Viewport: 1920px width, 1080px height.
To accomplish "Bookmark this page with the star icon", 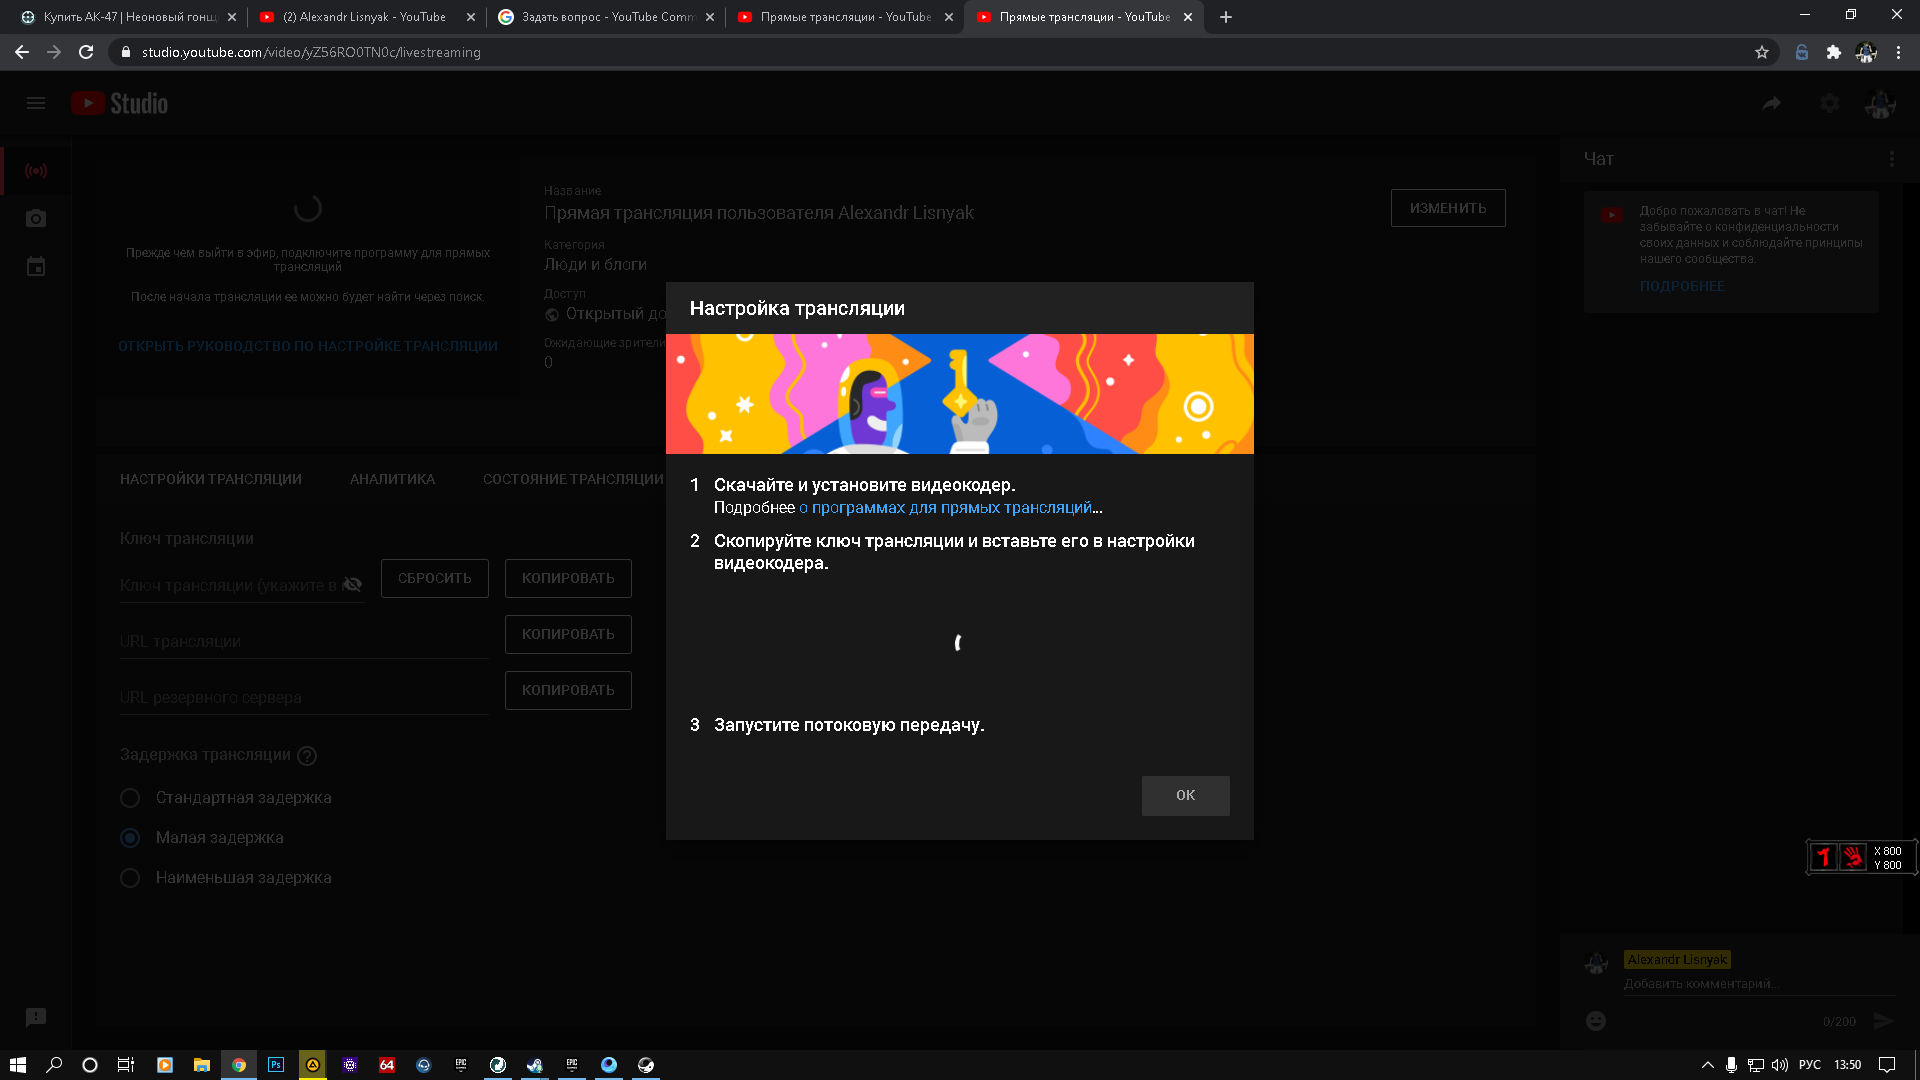I will pos(1762,52).
